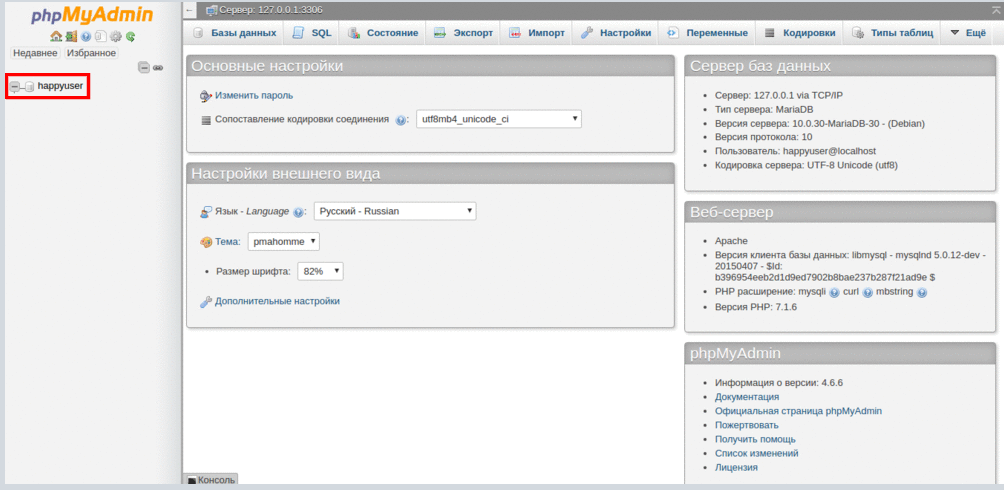Open the Переменные tab
1004x490 pixels.
point(708,33)
